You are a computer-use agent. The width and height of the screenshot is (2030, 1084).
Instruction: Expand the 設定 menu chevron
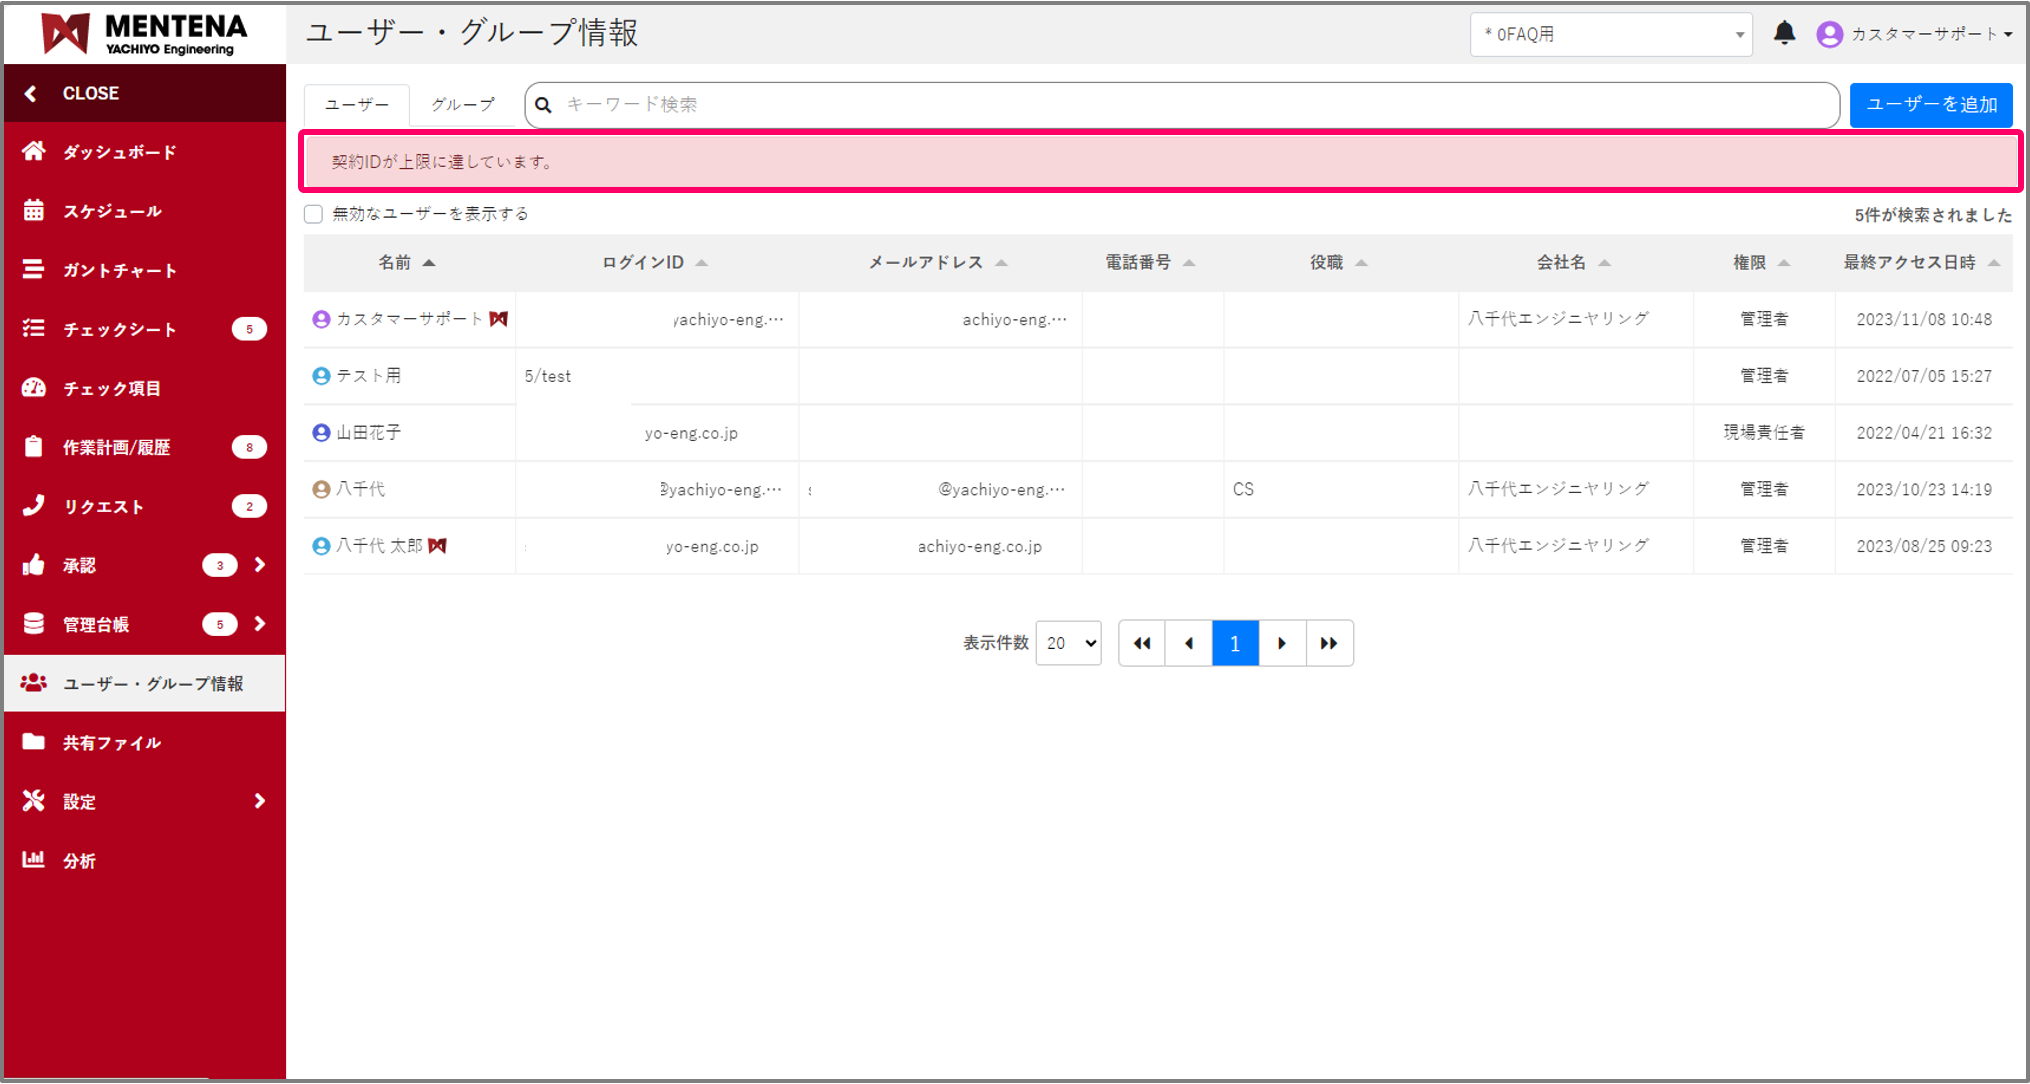tap(260, 801)
